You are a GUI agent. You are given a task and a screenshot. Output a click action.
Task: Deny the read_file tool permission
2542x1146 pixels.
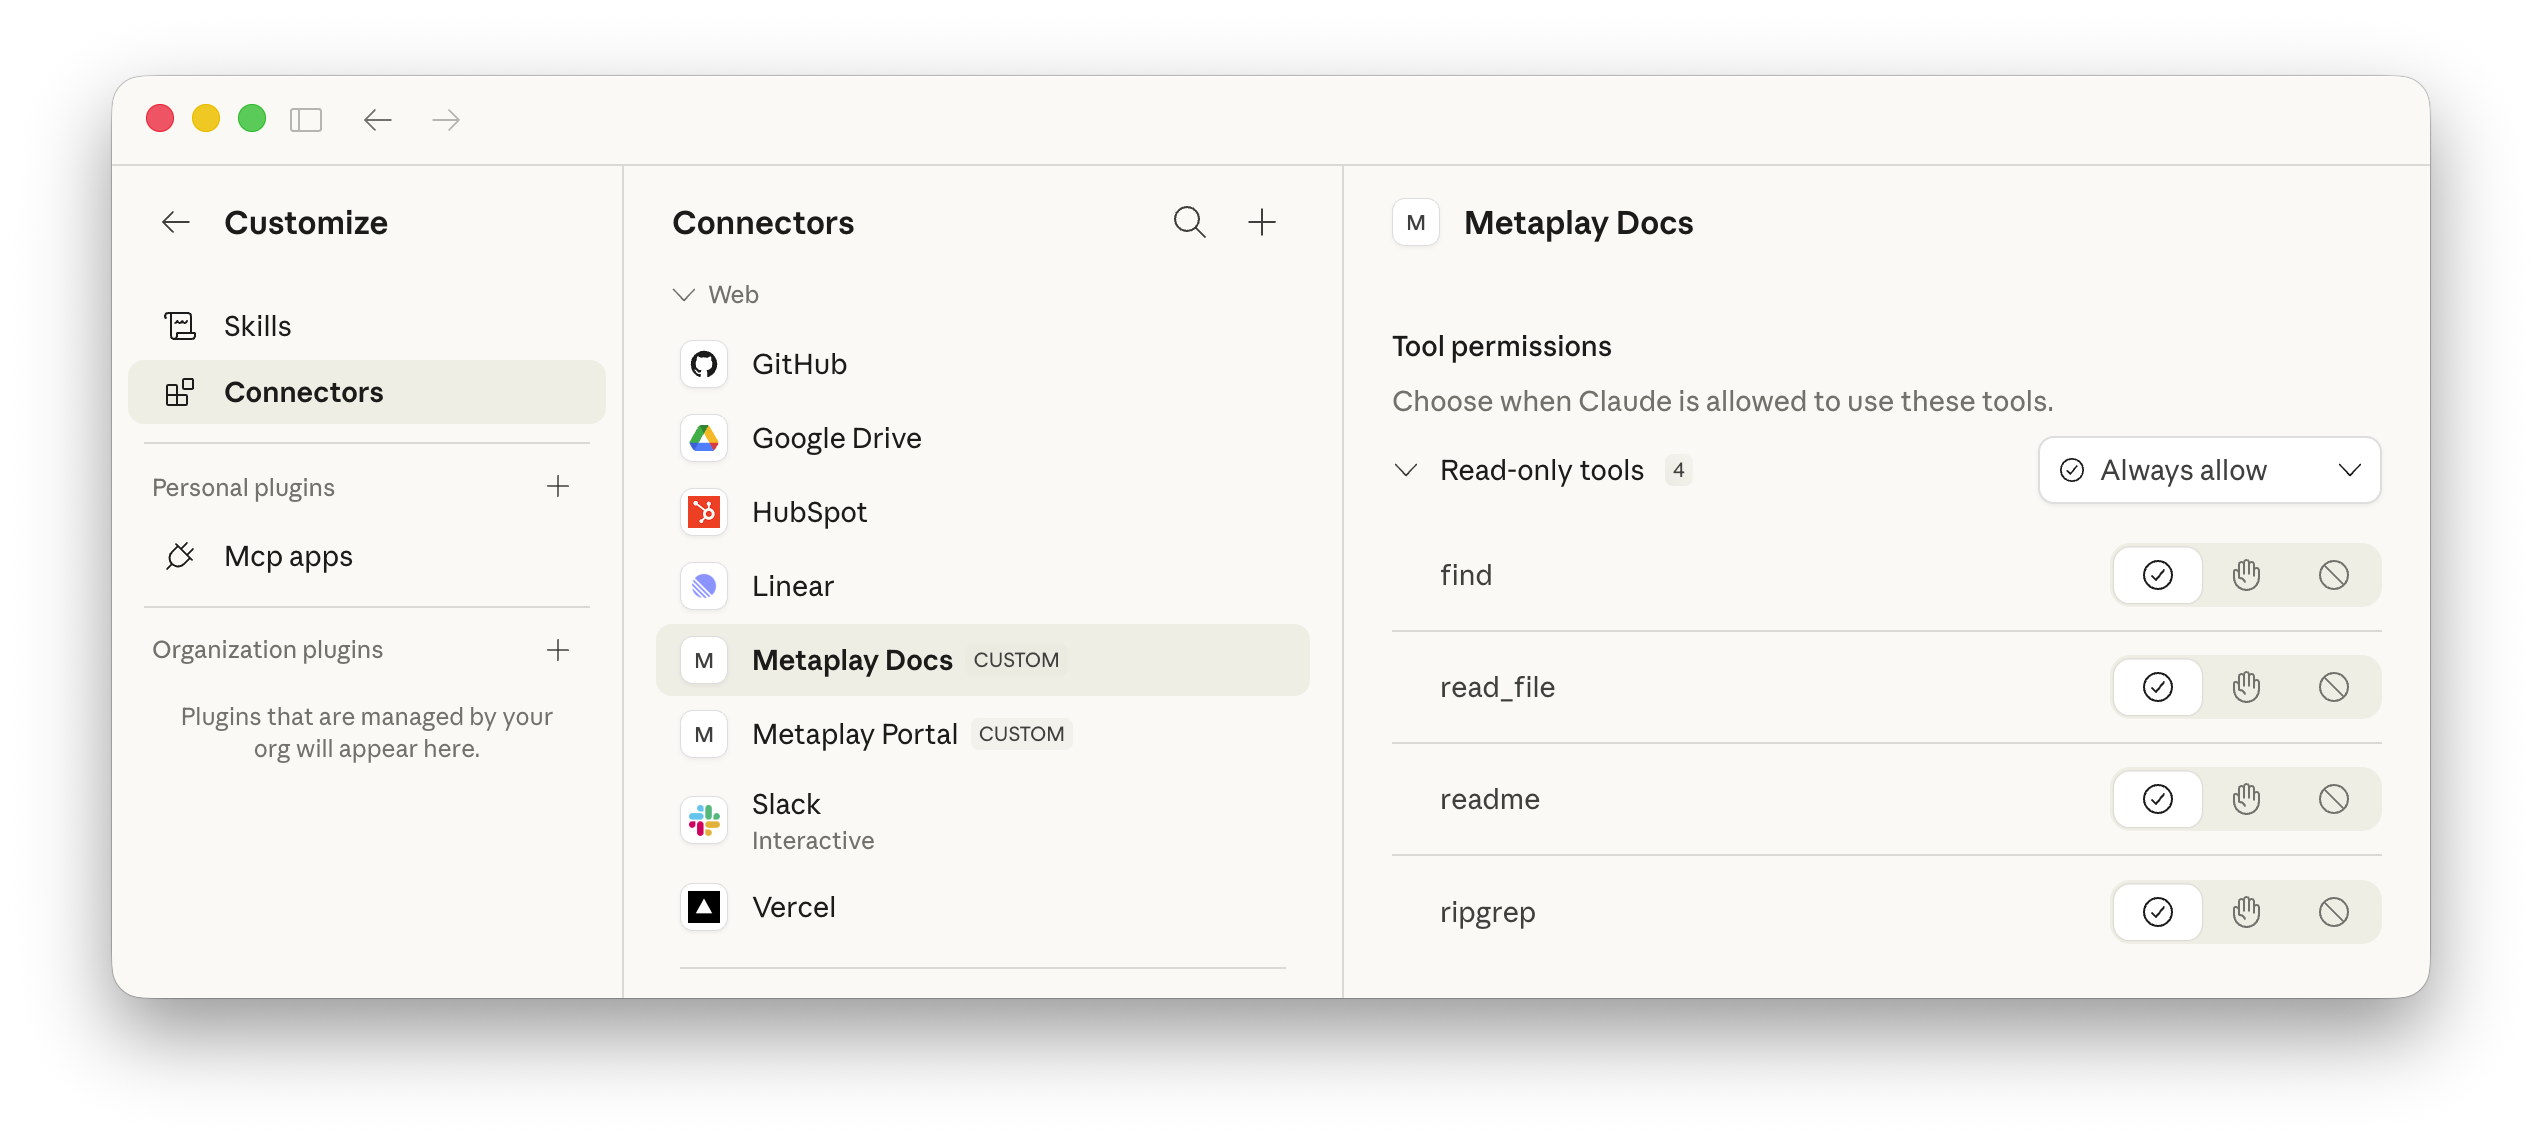[2333, 687]
